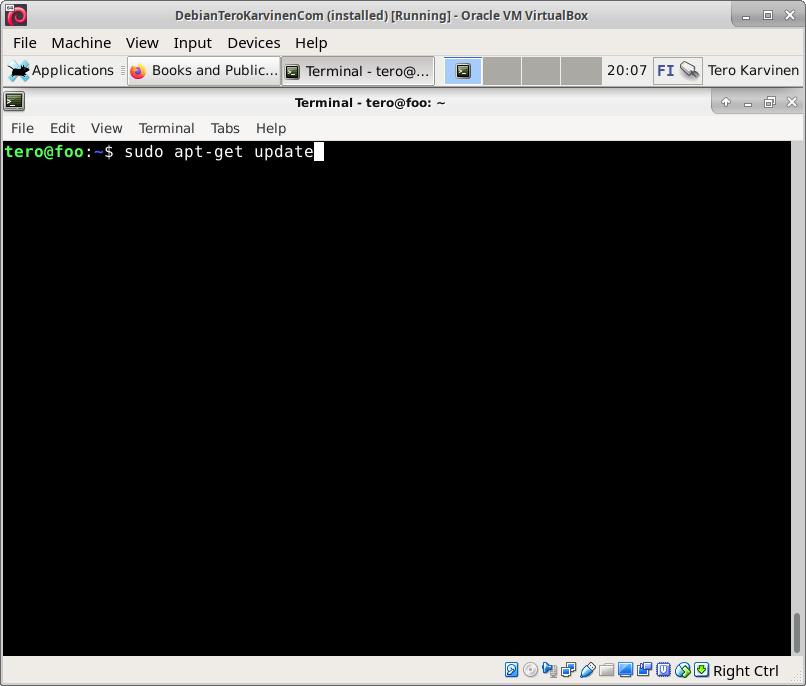Image resolution: width=806 pixels, height=686 pixels.
Task: Click the terminal vertical scrollbar handle
Action: [x=797, y=632]
